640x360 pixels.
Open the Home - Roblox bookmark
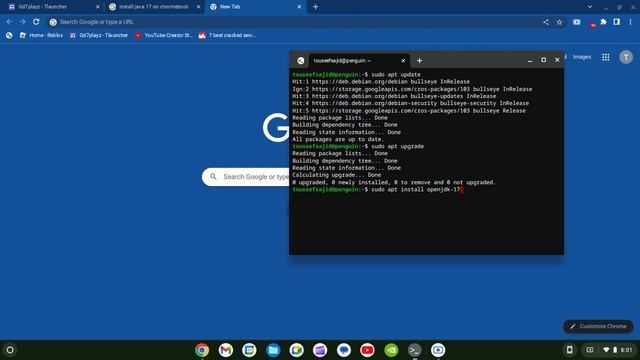point(41,36)
